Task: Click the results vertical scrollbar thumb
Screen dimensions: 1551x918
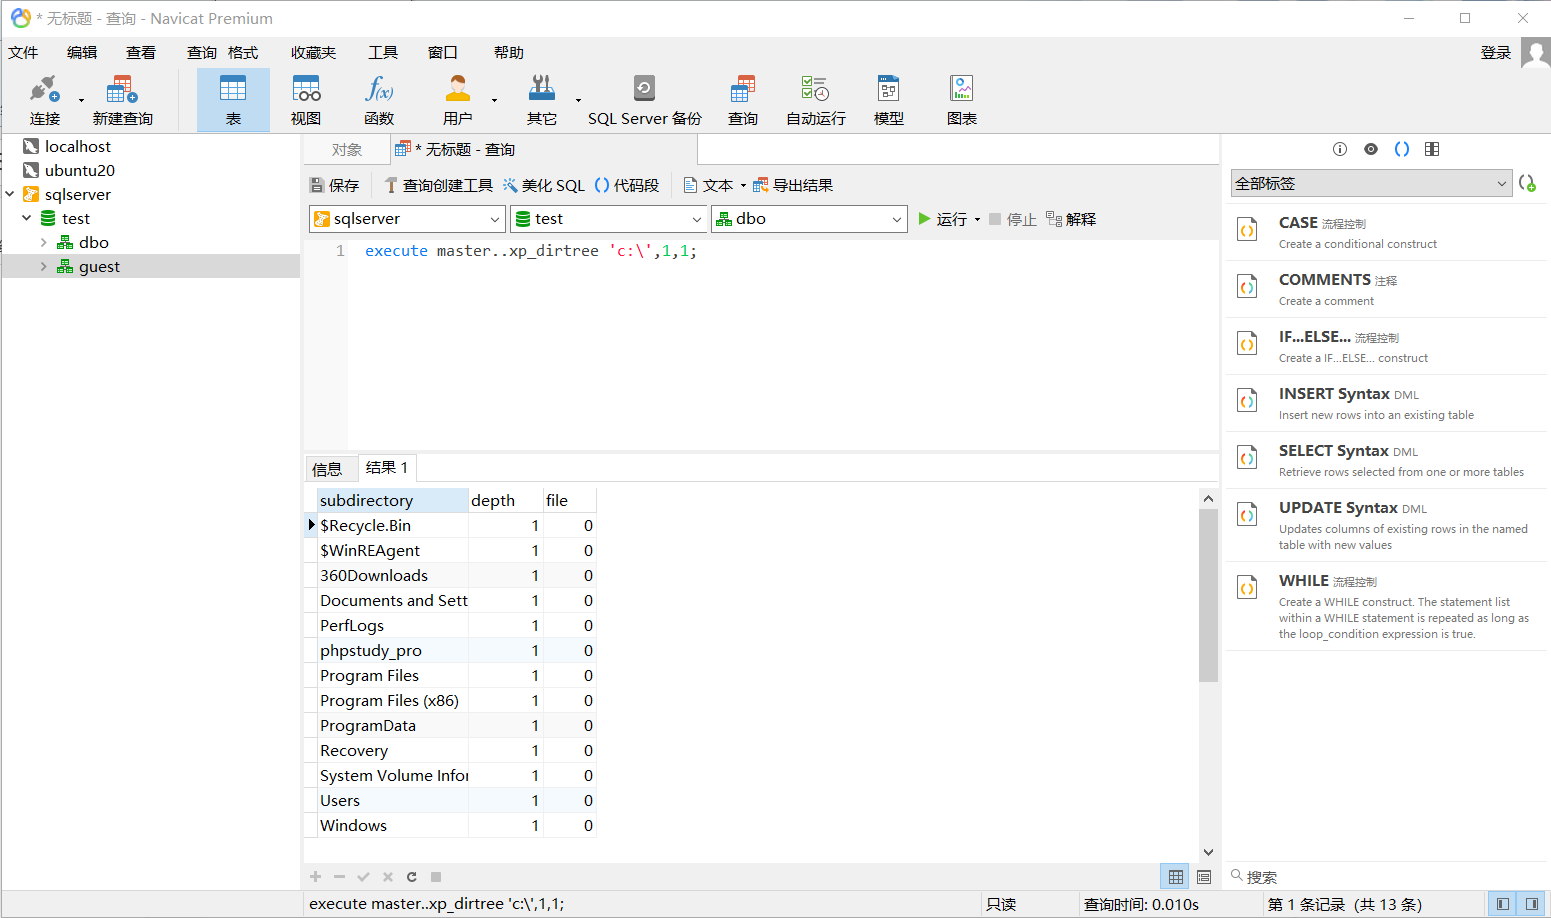Action: pyautogui.click(x=1208, y=595)
